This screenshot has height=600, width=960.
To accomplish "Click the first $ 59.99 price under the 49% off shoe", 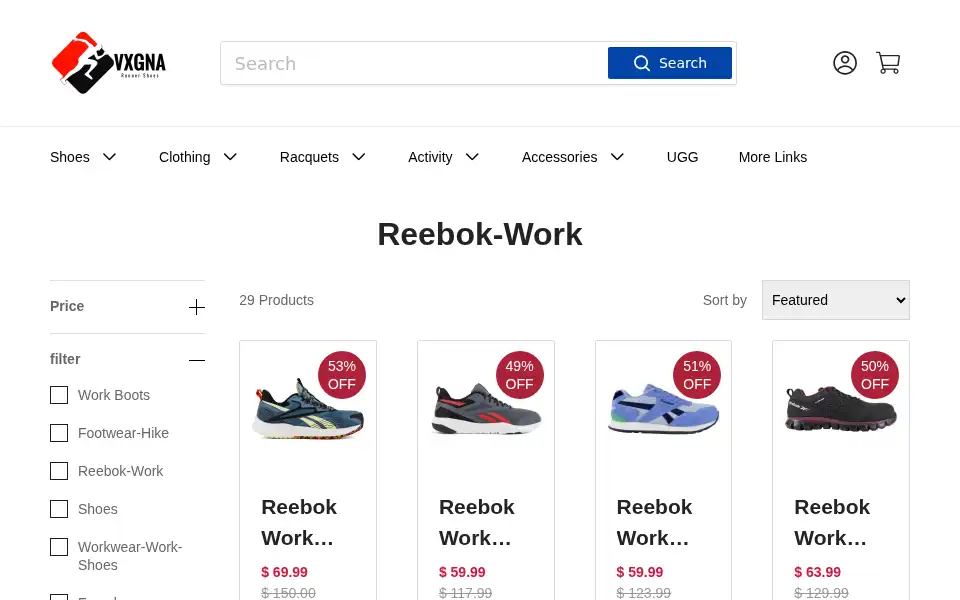I will (462, 572).
